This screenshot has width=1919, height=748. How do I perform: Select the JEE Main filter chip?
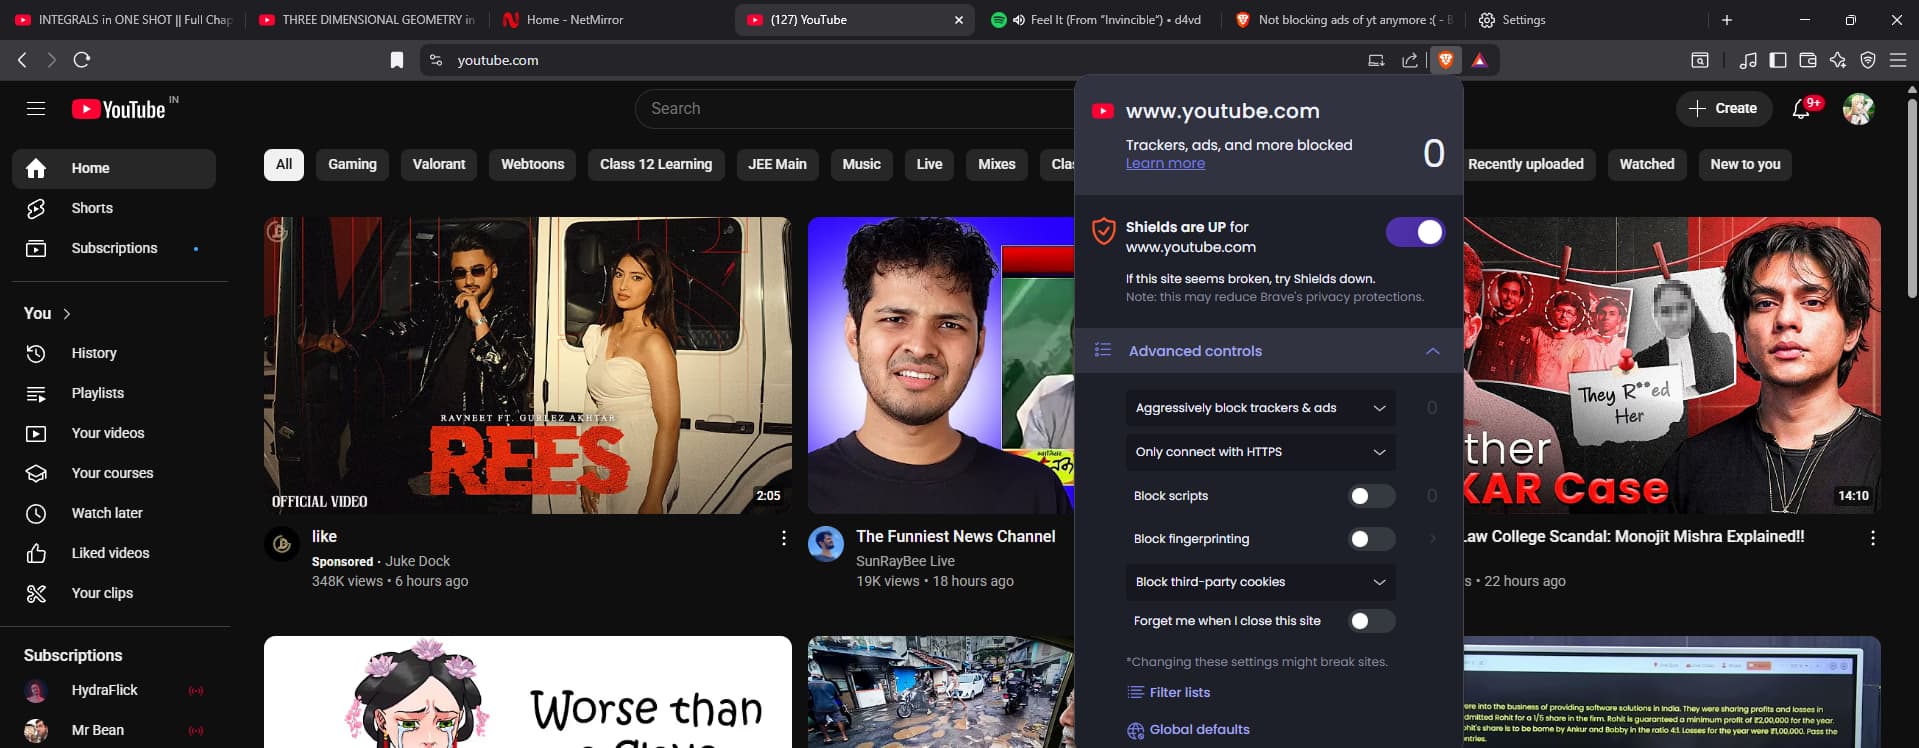777,164
